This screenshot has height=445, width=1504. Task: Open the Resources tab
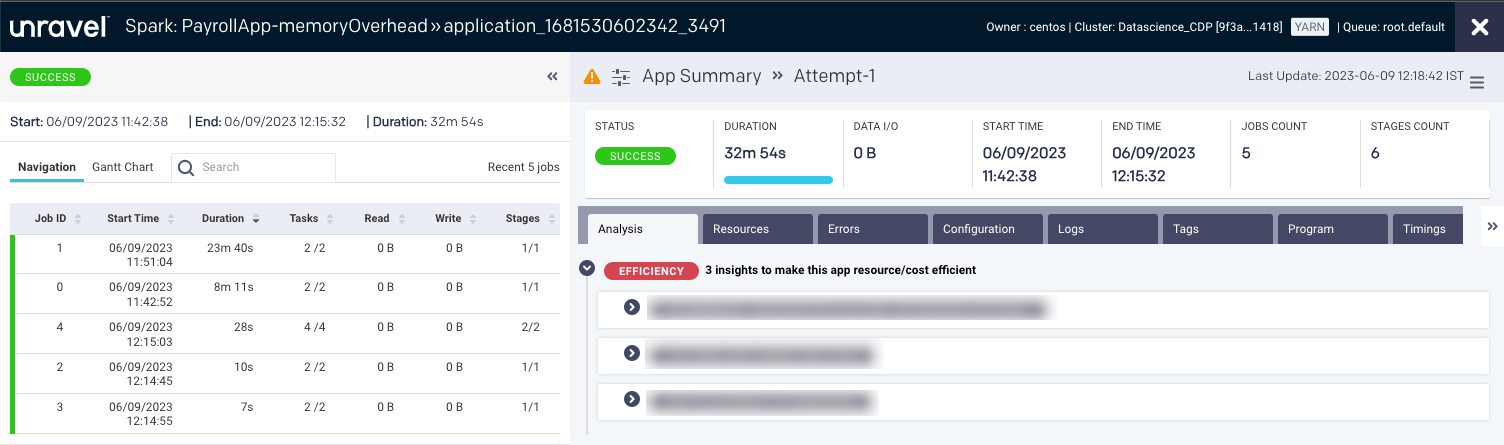coord(759,229)
